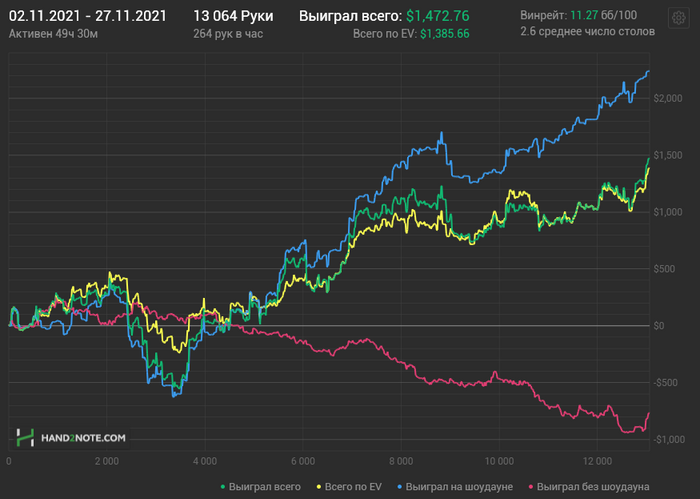Click the 'Выиграл всего:' header label
The height and width of the screenshot is (499, 700).
(x=350, y=16)
